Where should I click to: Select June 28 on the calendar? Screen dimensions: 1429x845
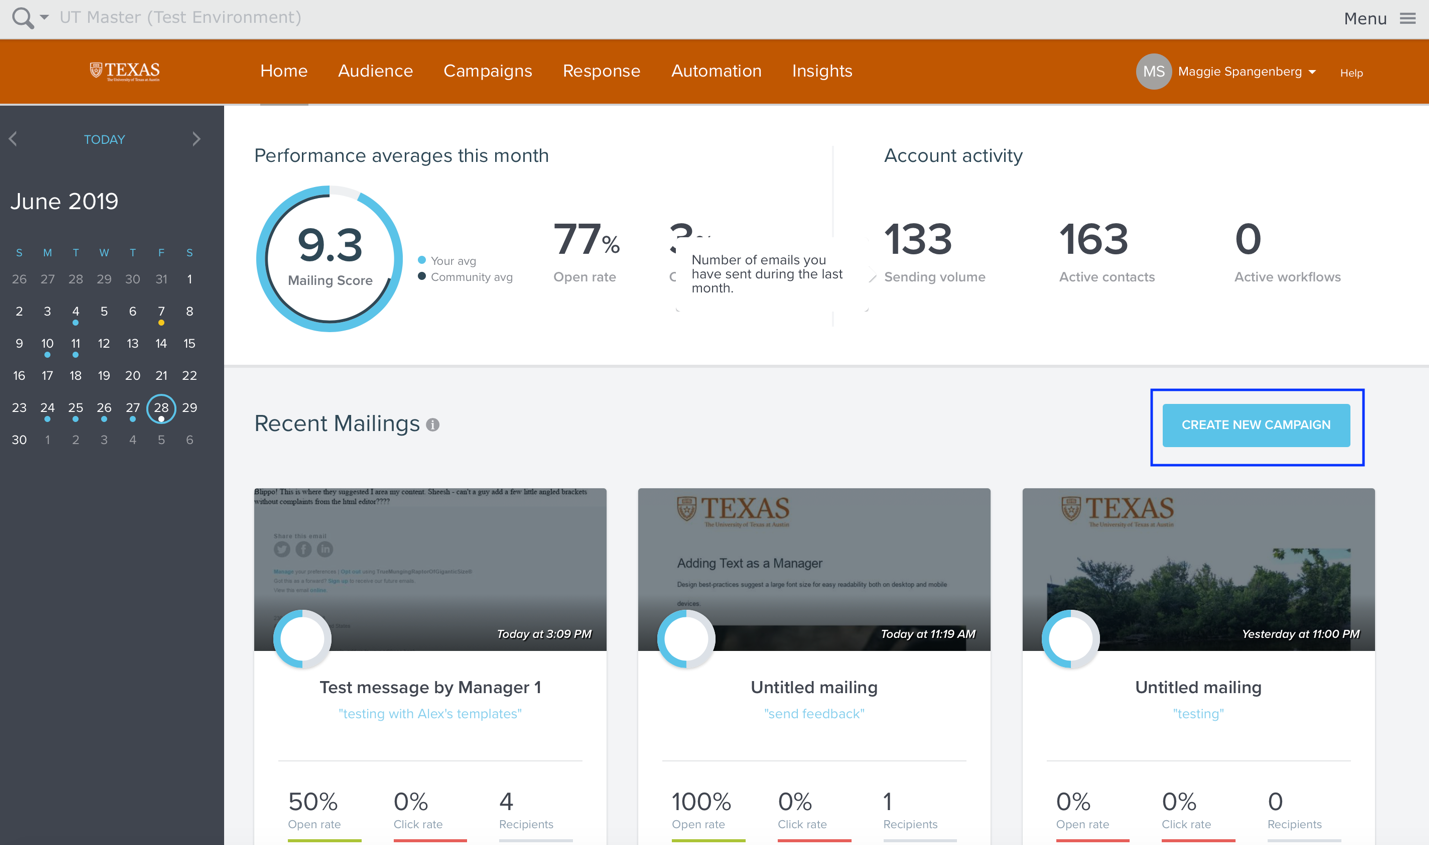coord(161,408)
